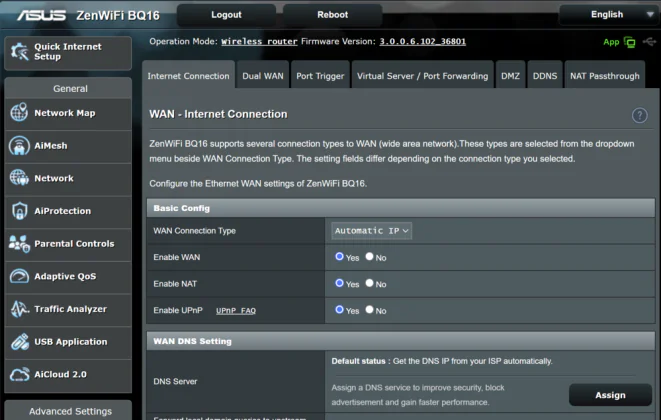The width and height of the screenshot is (661, 420).
Task: Click the Reboot button
Action: click(333, 15)
